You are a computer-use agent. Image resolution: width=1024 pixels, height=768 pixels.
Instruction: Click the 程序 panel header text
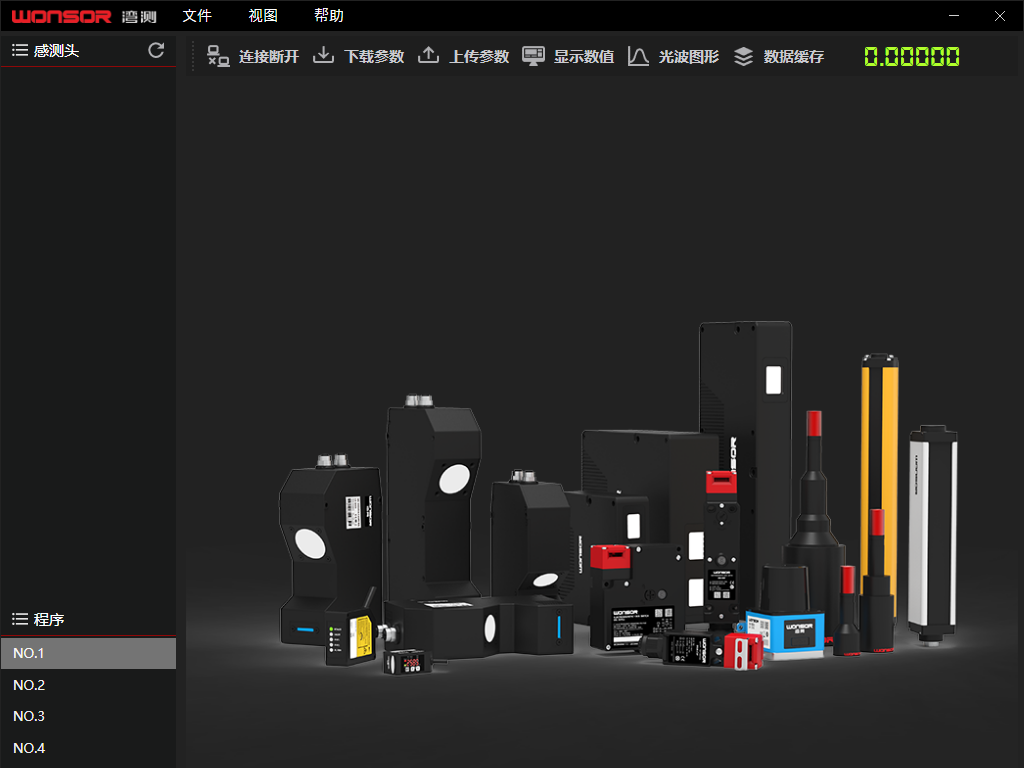coord(49,620)
